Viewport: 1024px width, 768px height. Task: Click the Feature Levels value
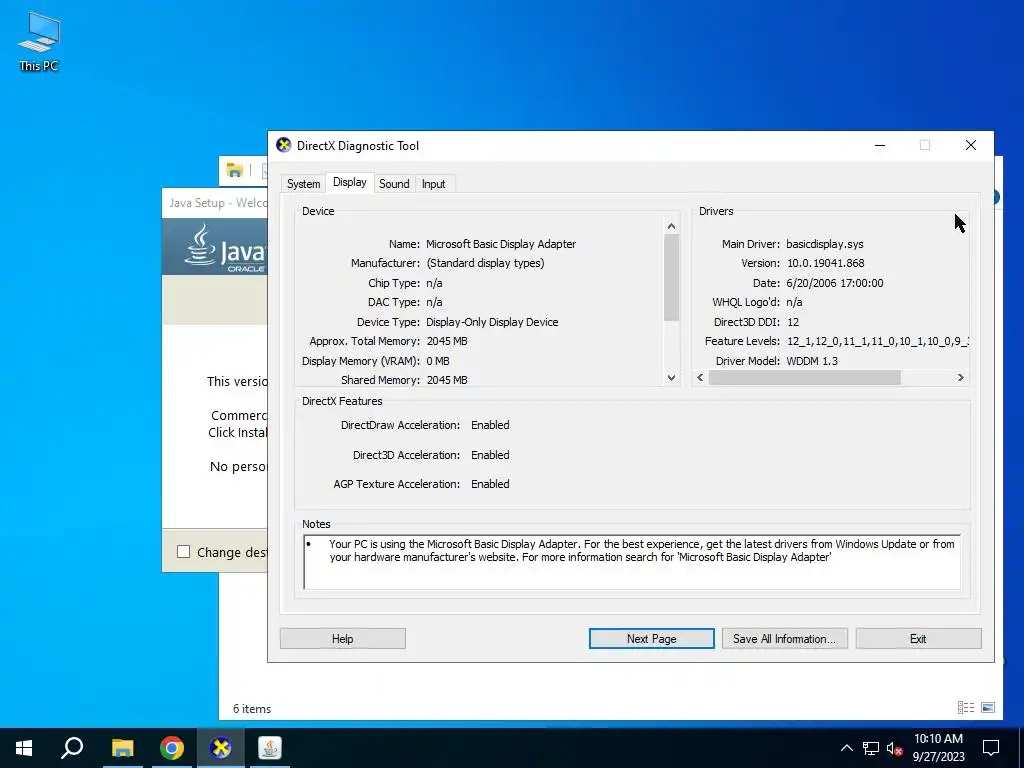tap(877, 341)
